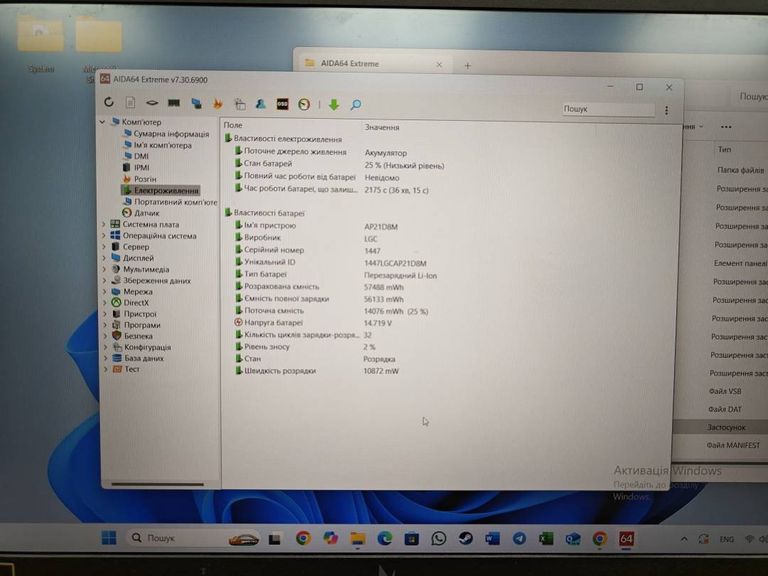Select the Швидкість розрядки row

pos(317,371)
